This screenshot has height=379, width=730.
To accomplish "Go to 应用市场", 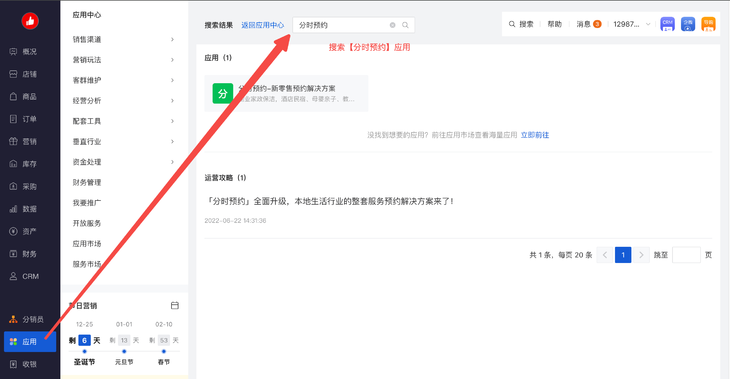I will click(87, 244).
